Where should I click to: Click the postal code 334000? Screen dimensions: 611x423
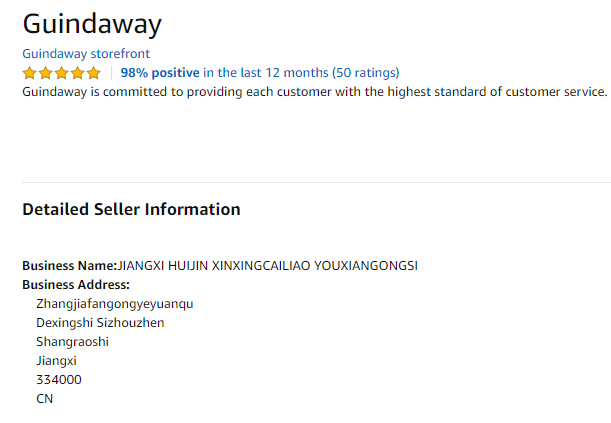pos(59,380)
